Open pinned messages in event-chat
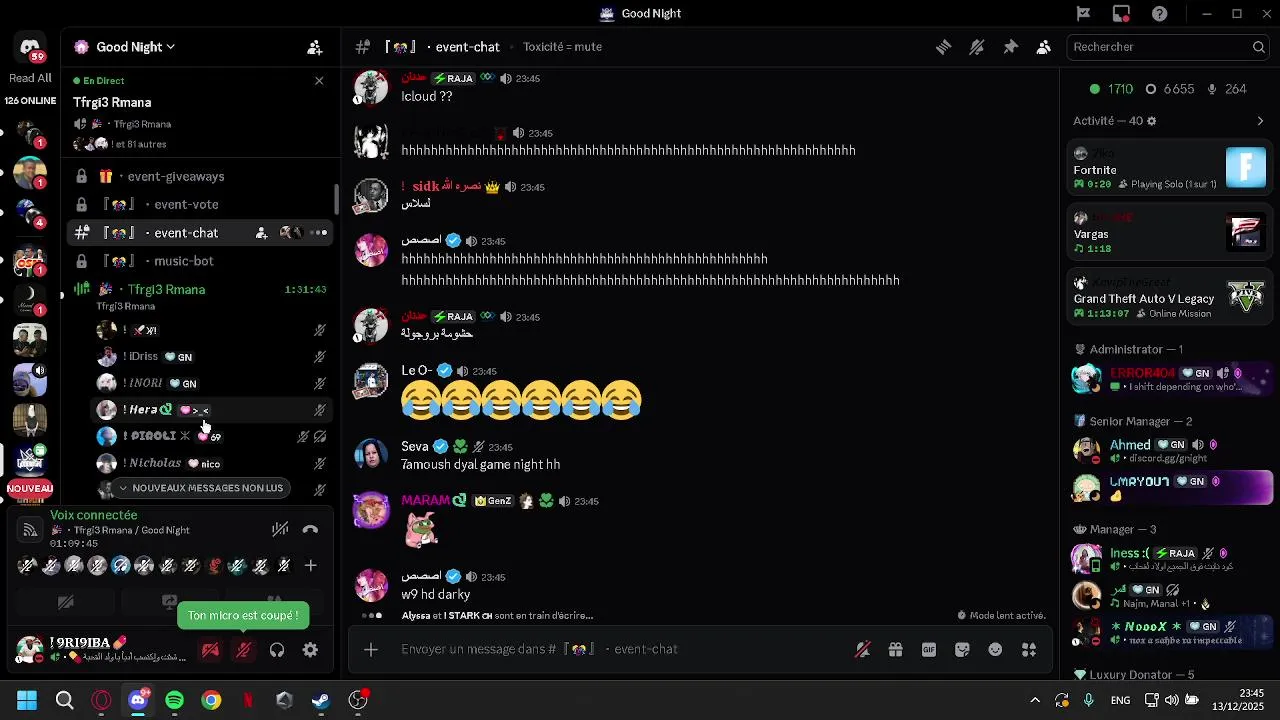Viewport: 1280px width, 720px height. (1010, 47)
